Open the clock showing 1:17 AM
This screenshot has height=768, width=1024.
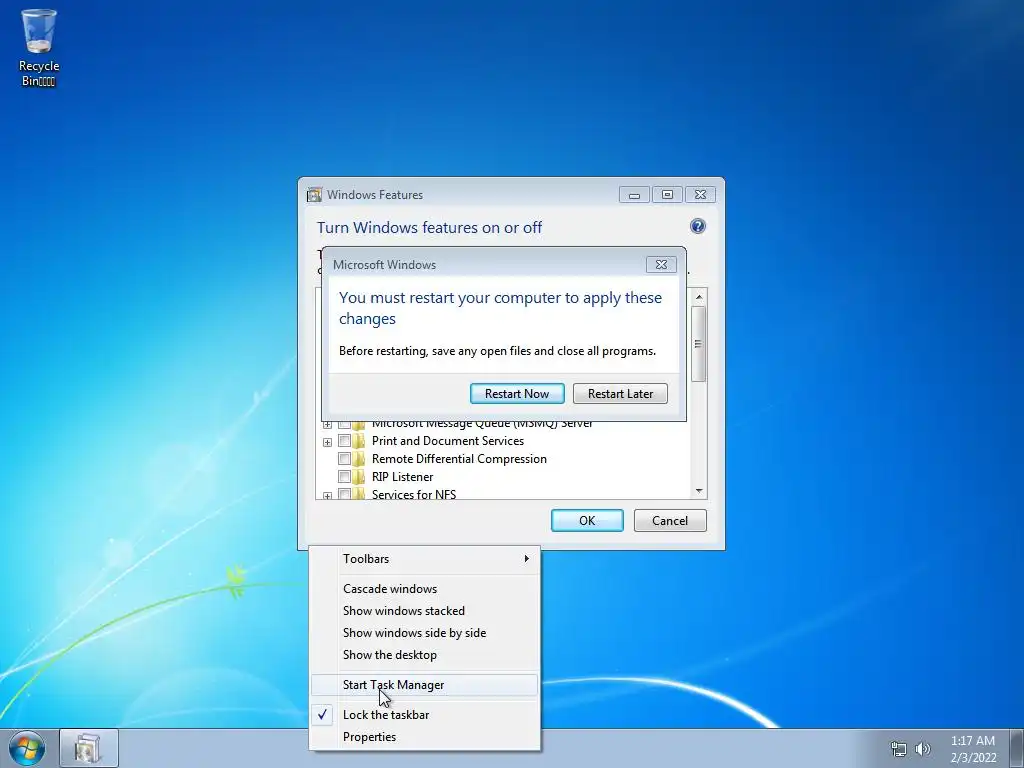(x=973, y=749)
